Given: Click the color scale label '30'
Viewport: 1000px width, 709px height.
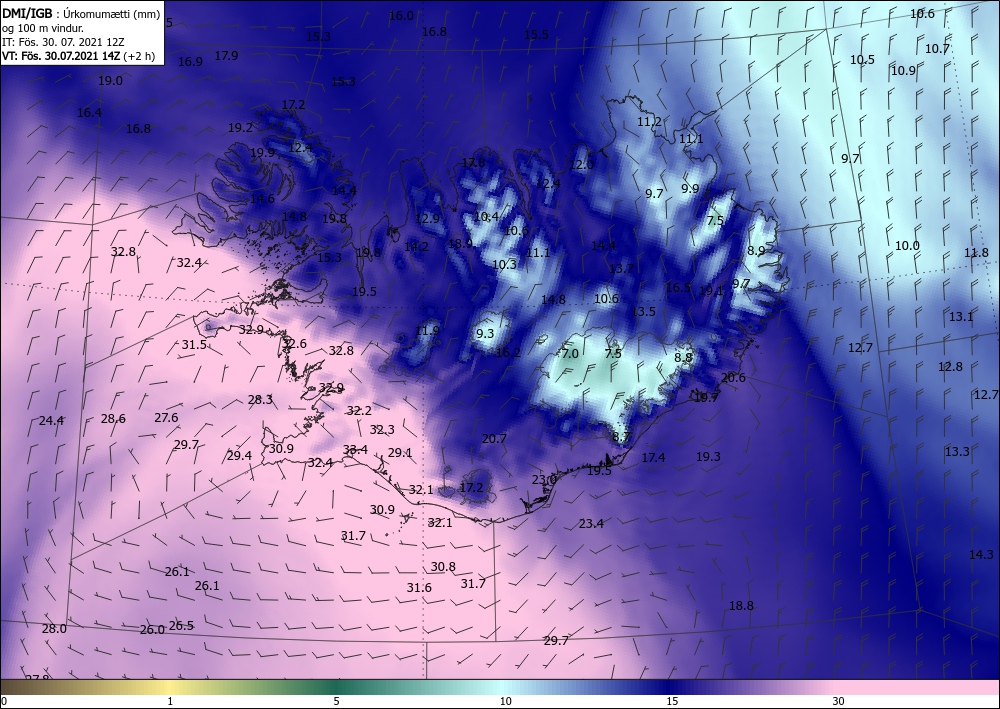Looking at the screenshot, I should (x=839, y=702).
